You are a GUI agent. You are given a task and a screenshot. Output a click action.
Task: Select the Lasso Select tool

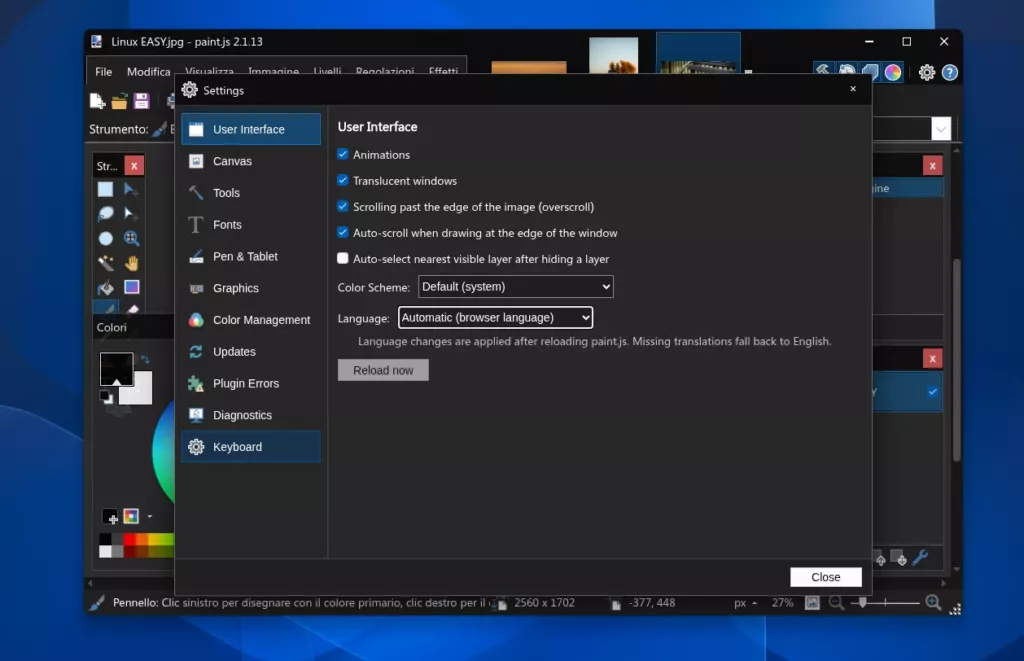(105, 214)
